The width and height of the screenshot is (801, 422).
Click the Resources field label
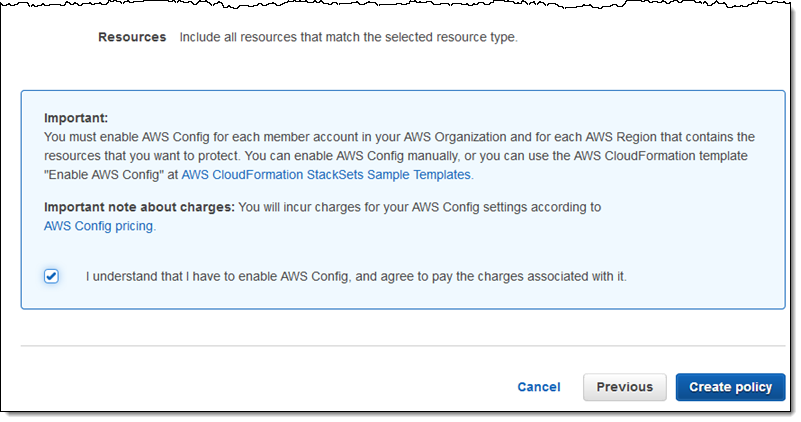click(132, 37)
